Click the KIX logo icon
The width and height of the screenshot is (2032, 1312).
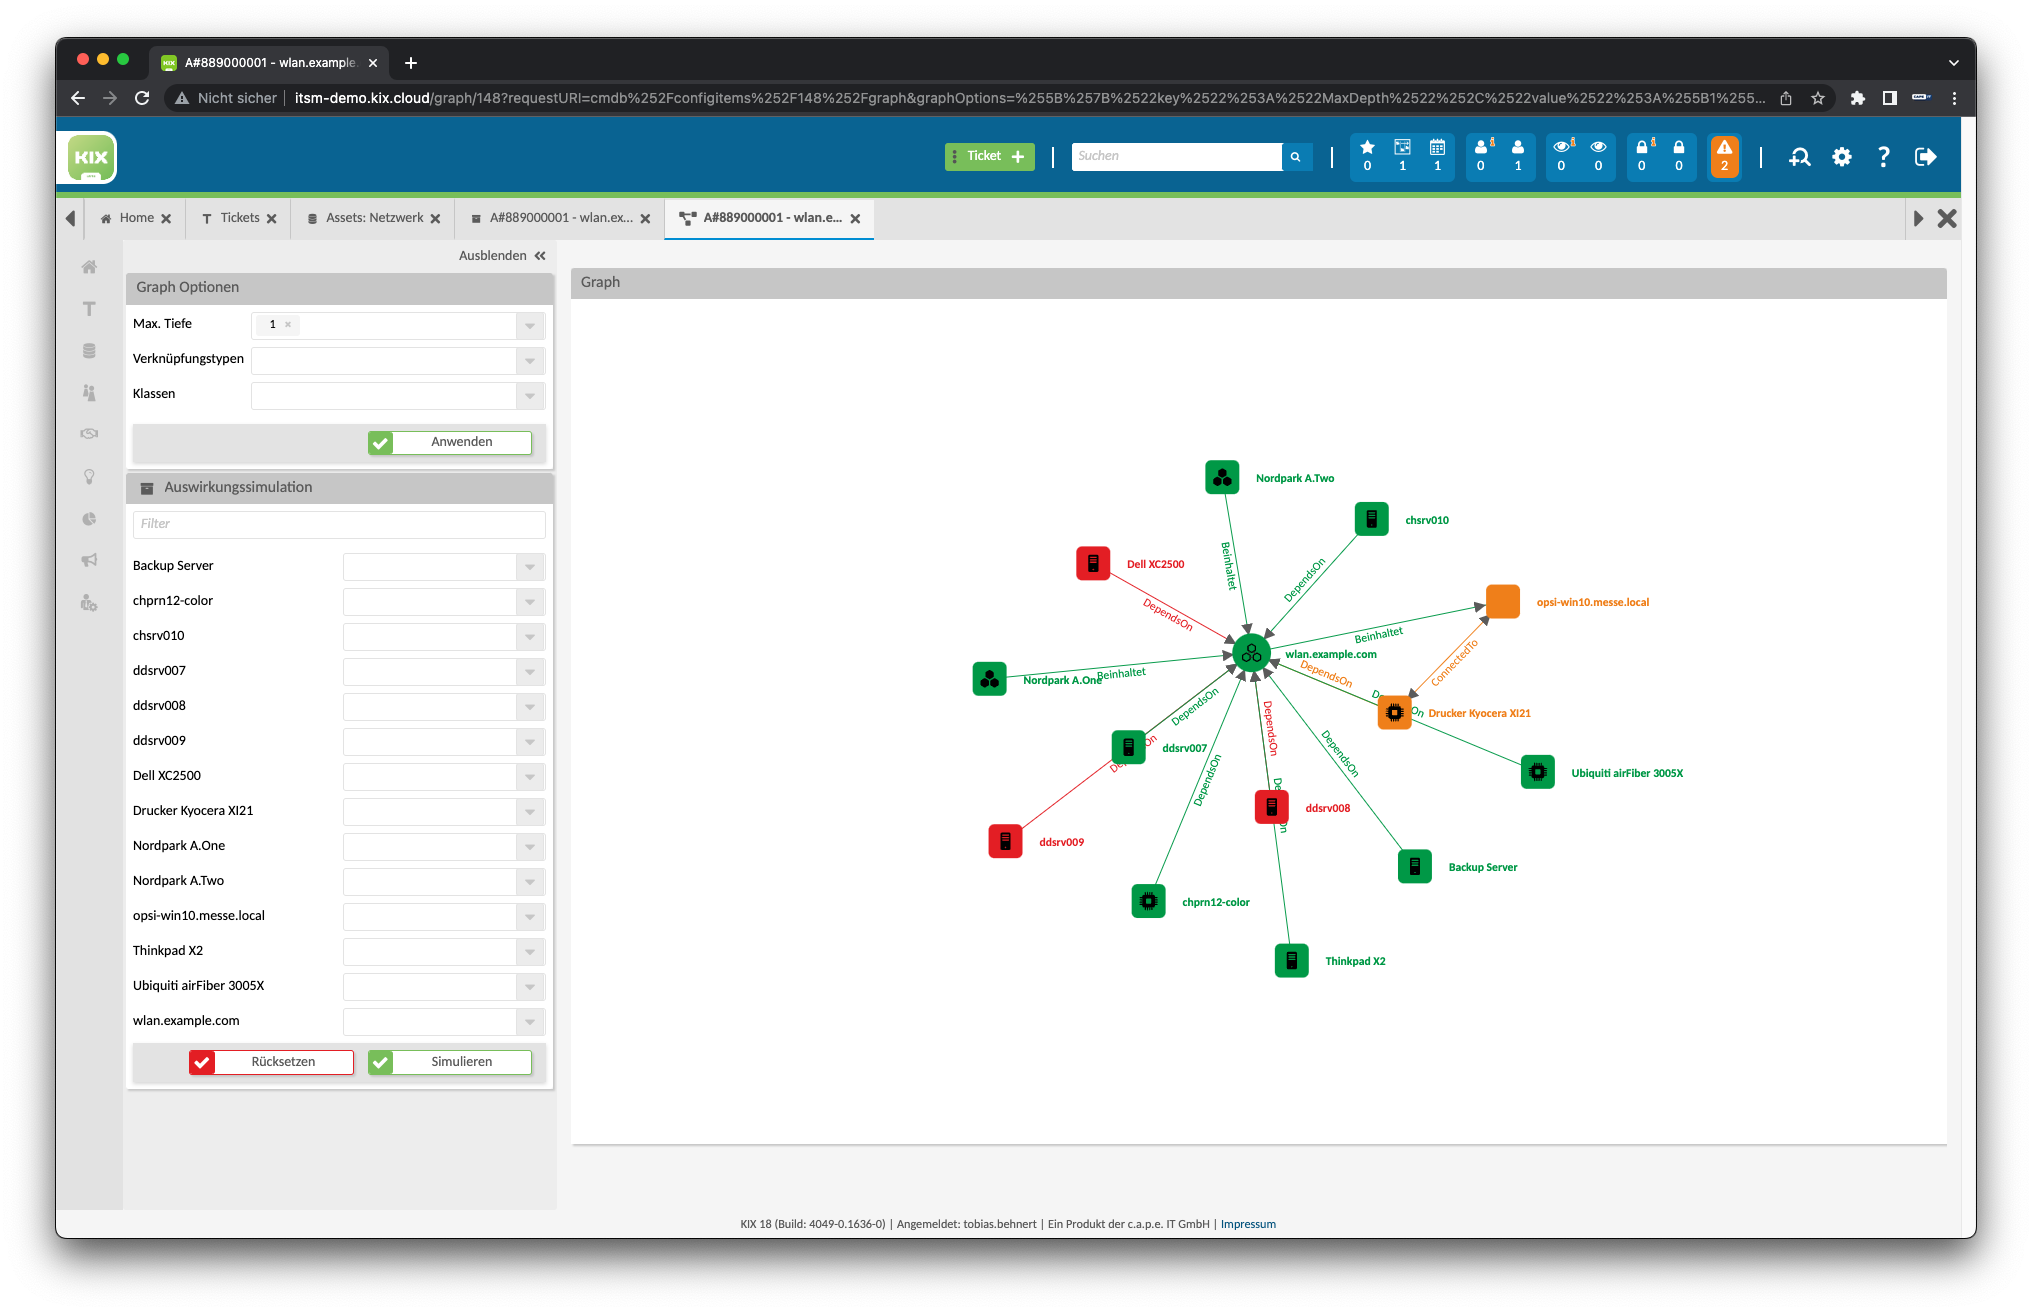pos(91,157)
